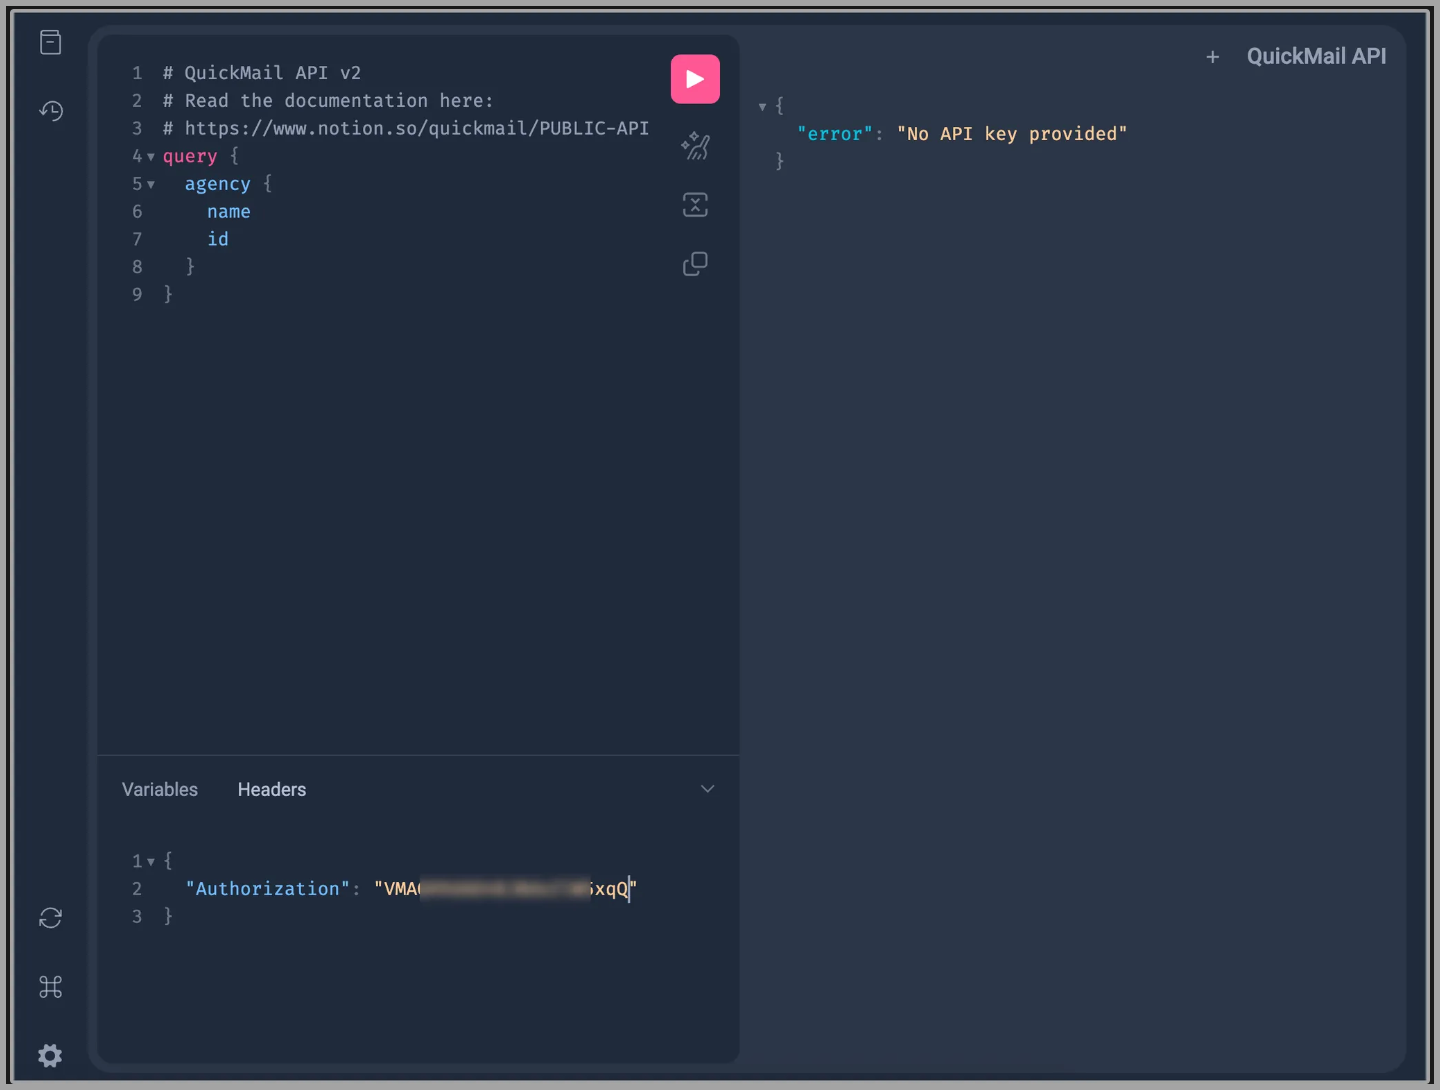This screenshot has width=1440, height=1090.
Task: Open the documentation explorer sidebar icon
Action: 50,42
